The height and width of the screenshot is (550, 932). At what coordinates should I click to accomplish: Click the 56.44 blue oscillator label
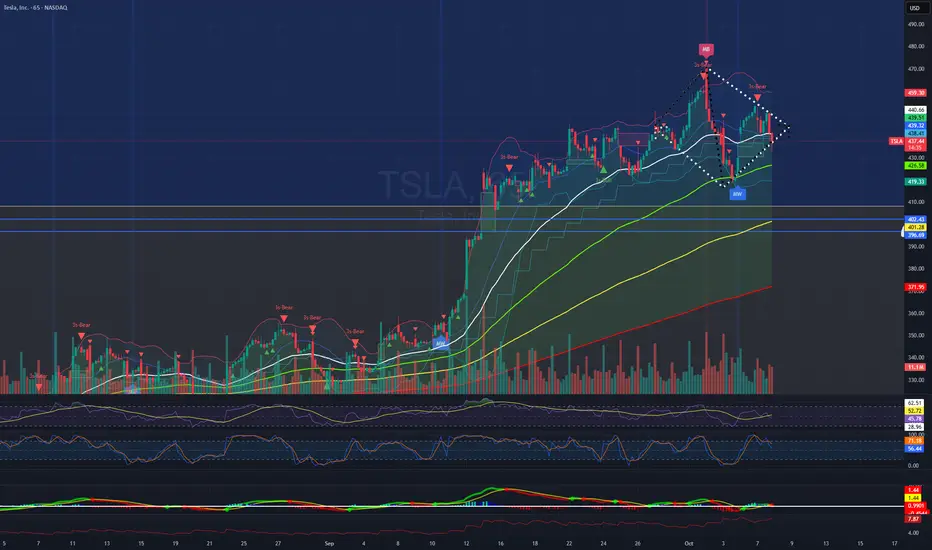pyautogui.click(x=915, y=448)
